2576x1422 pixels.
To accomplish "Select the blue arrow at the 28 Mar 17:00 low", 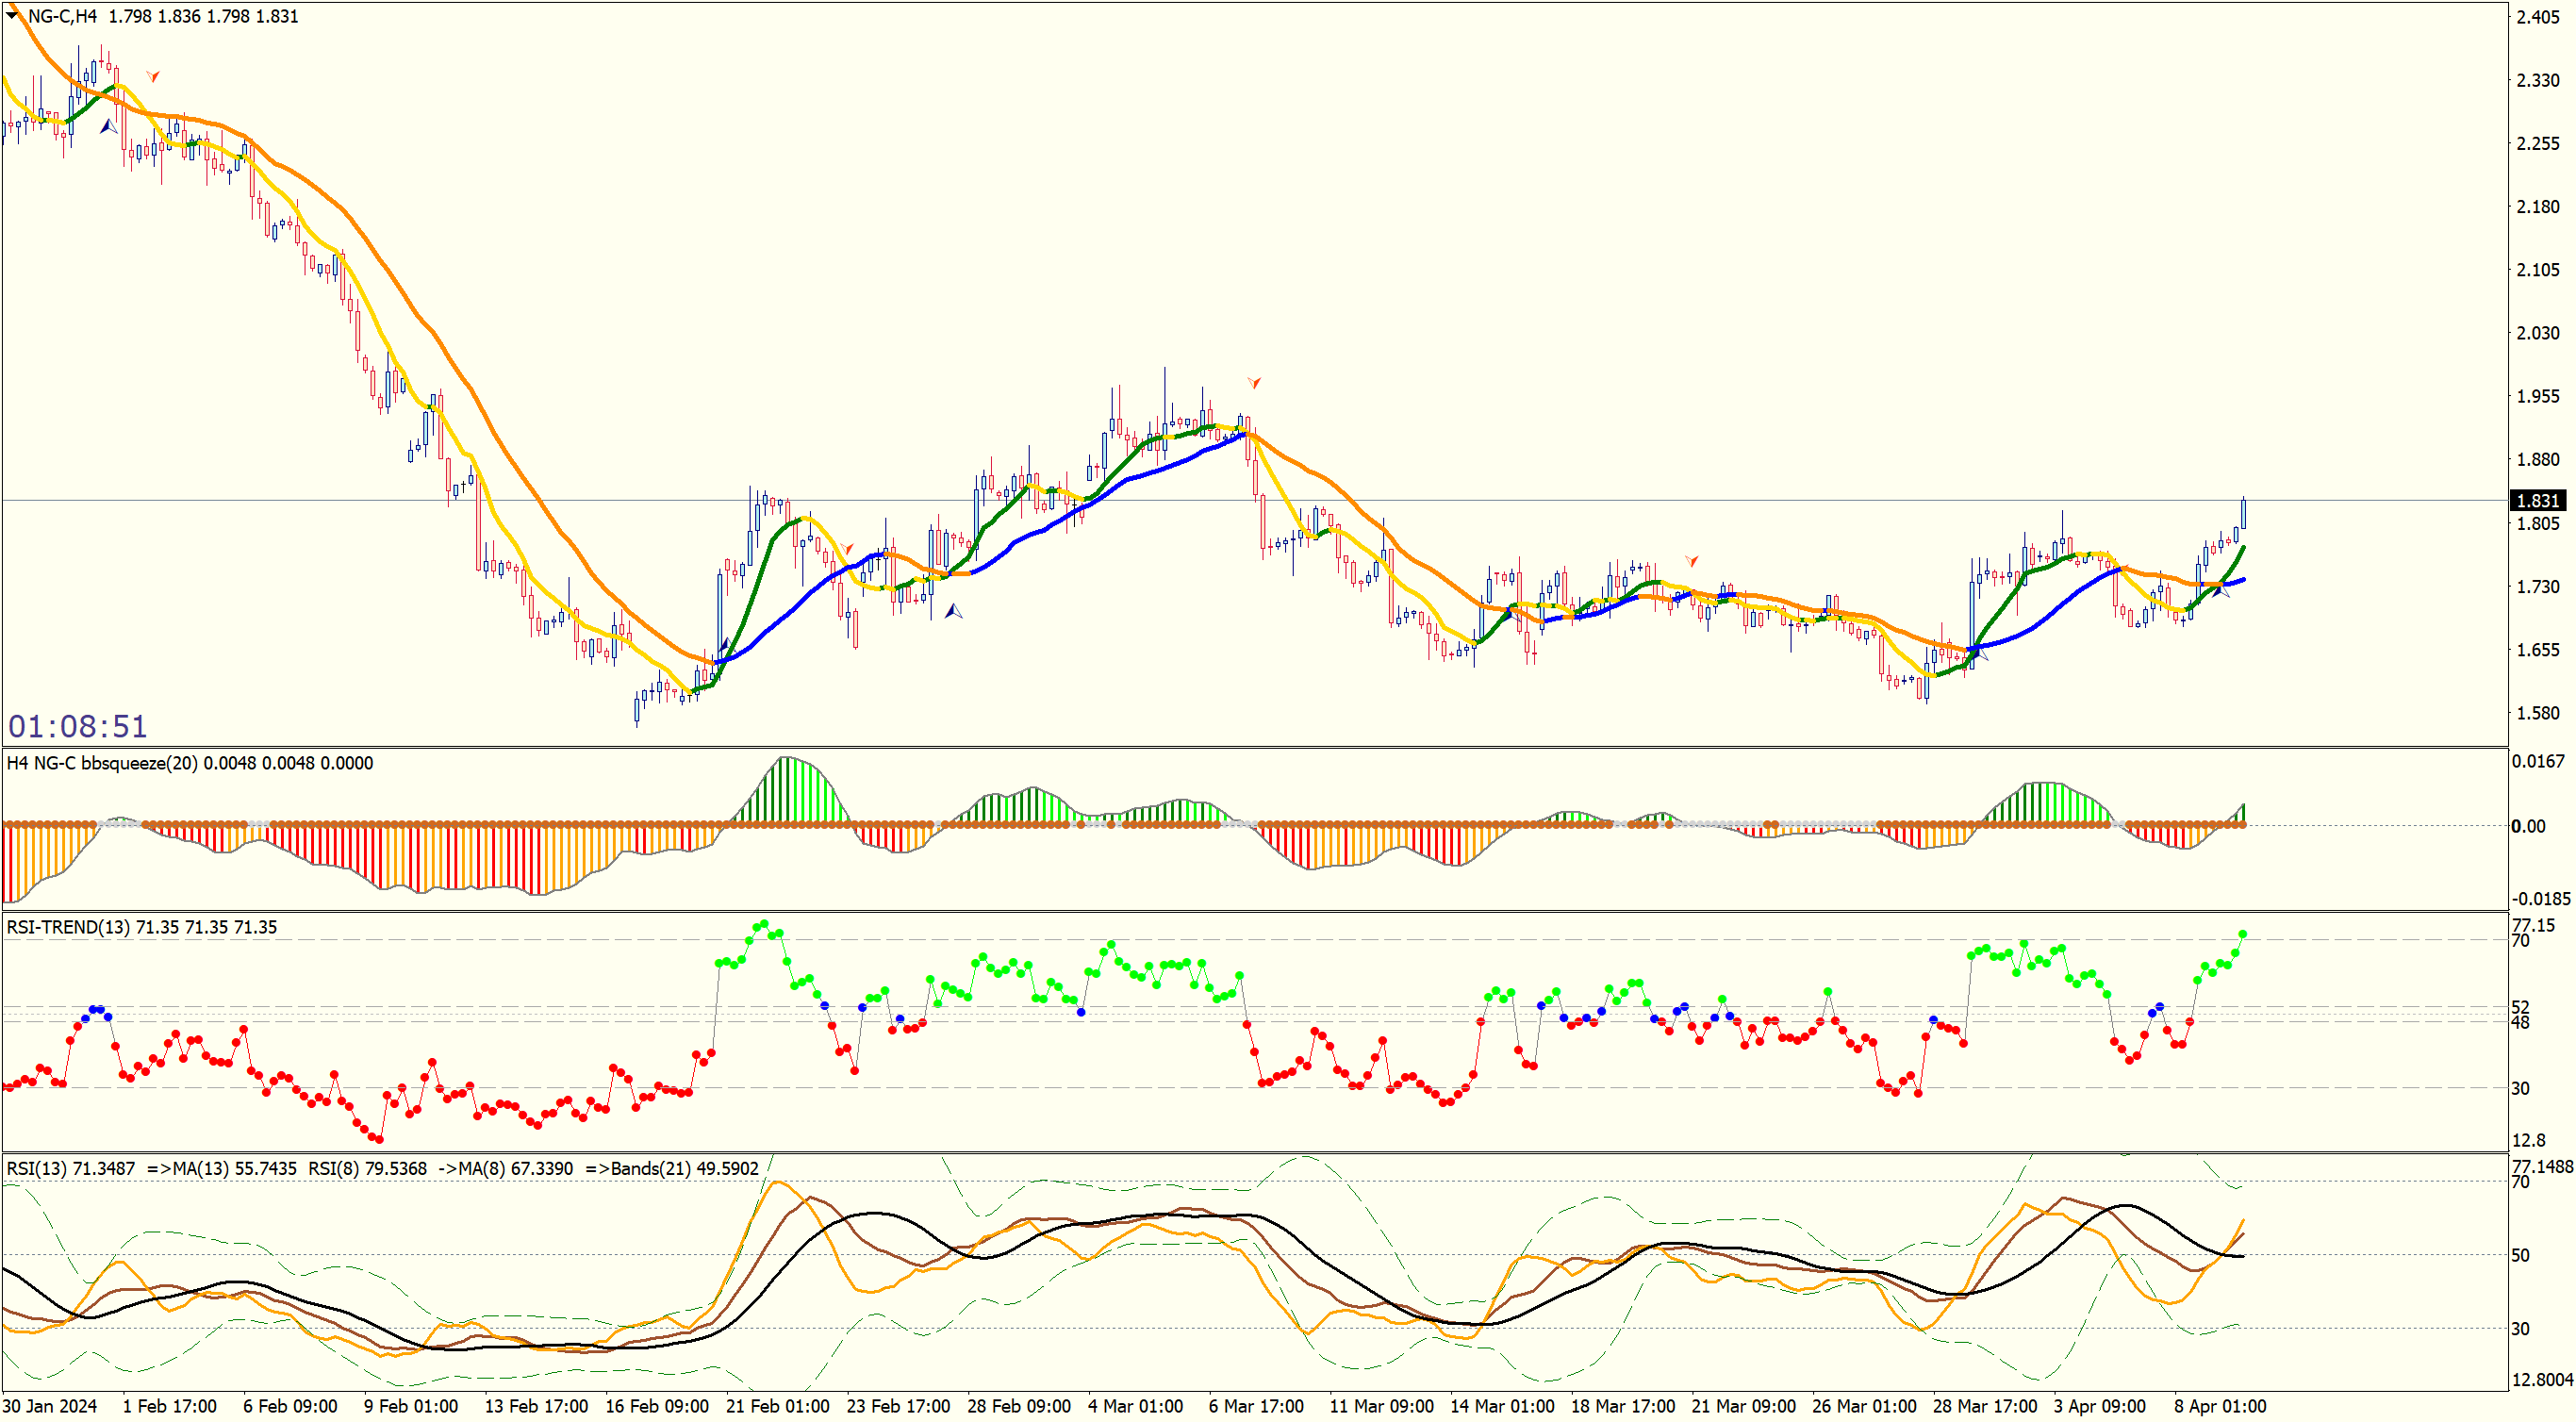I will click(1978, 653).
